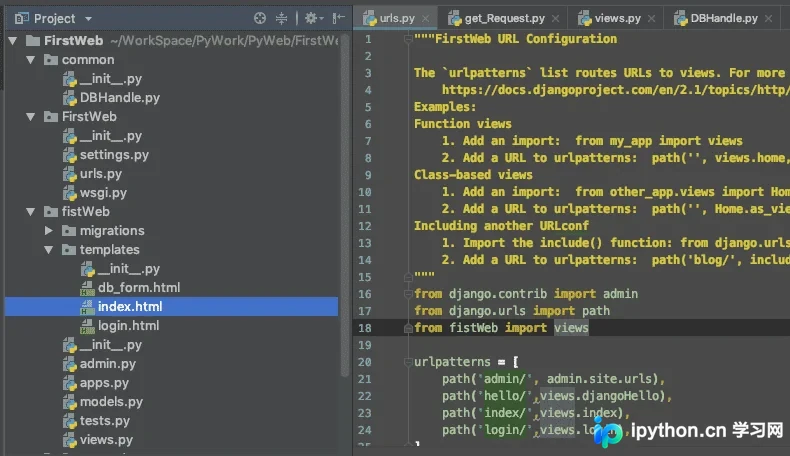Fold the docstring at line 1
Image resolution: width=790 pixels, height=456 pixels.
pos(408,39)
